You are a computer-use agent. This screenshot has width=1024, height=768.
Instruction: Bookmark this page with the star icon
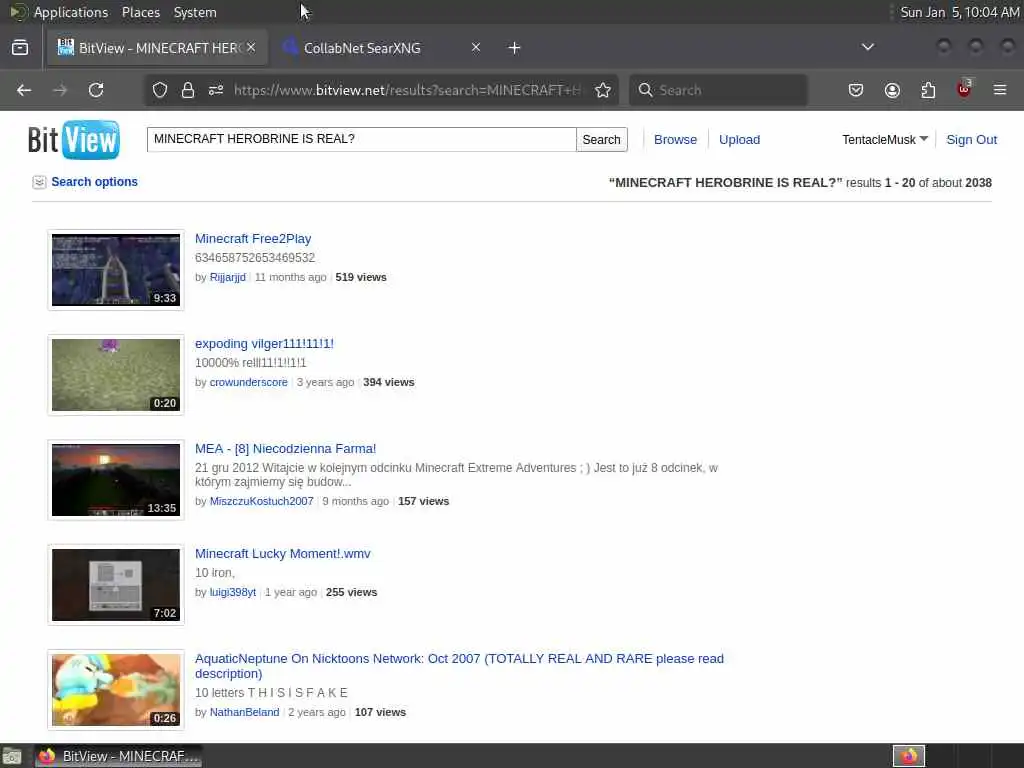tap(603, 90)
